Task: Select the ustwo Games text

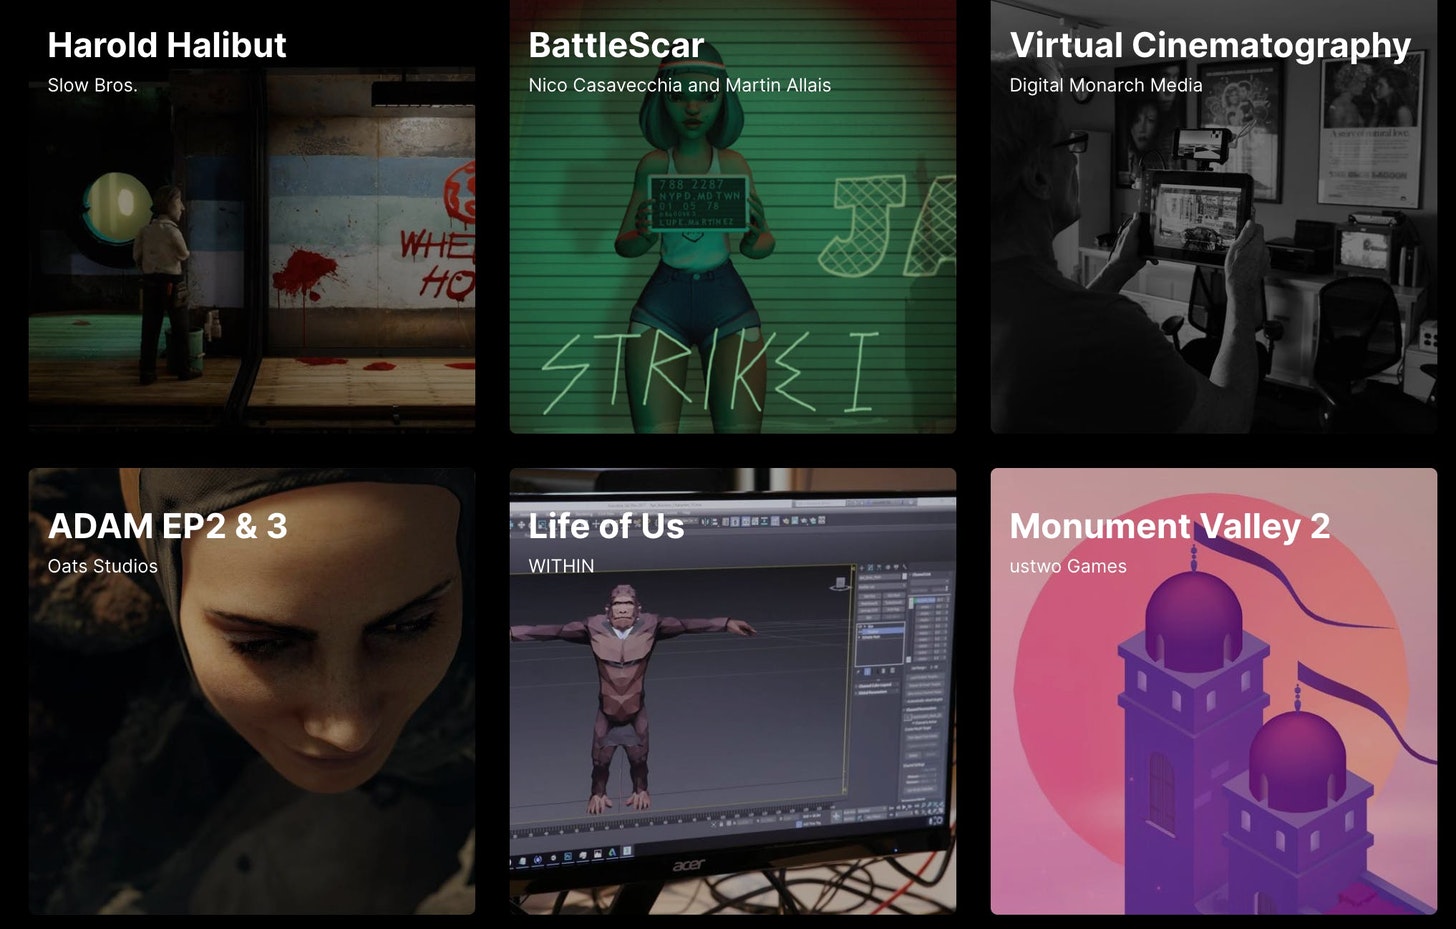Action: (x=1068, y=566)
